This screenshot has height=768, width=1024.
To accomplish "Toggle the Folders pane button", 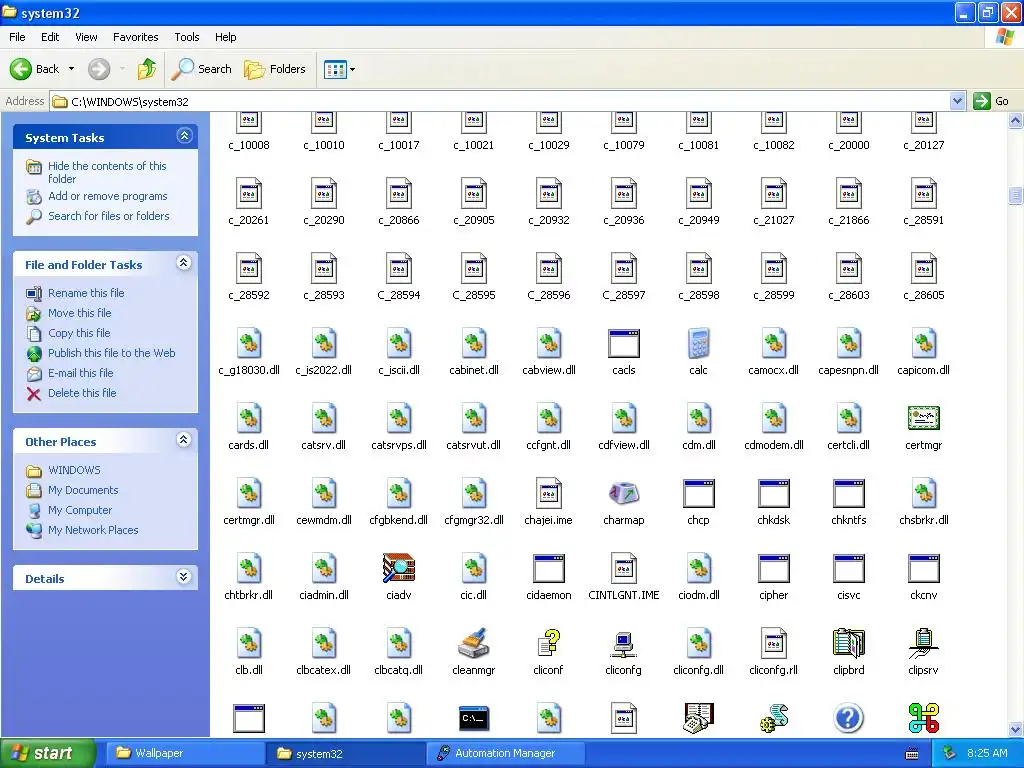I will point(275,69).
